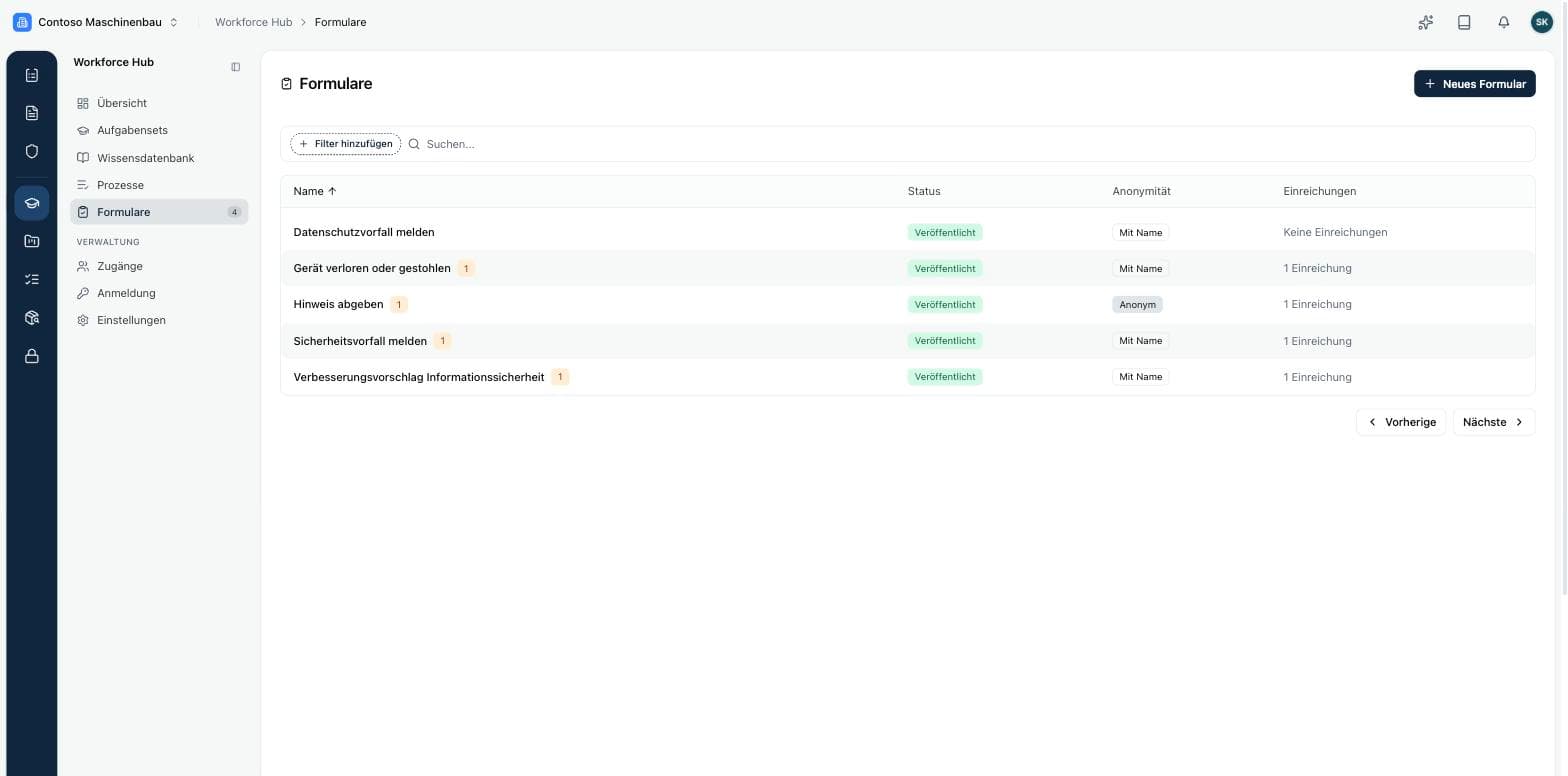The width and height of the screenshot is (1568, 776).
Task: Open the Gerät verloren oder gestohlen form
Action: tap(372, 268)
